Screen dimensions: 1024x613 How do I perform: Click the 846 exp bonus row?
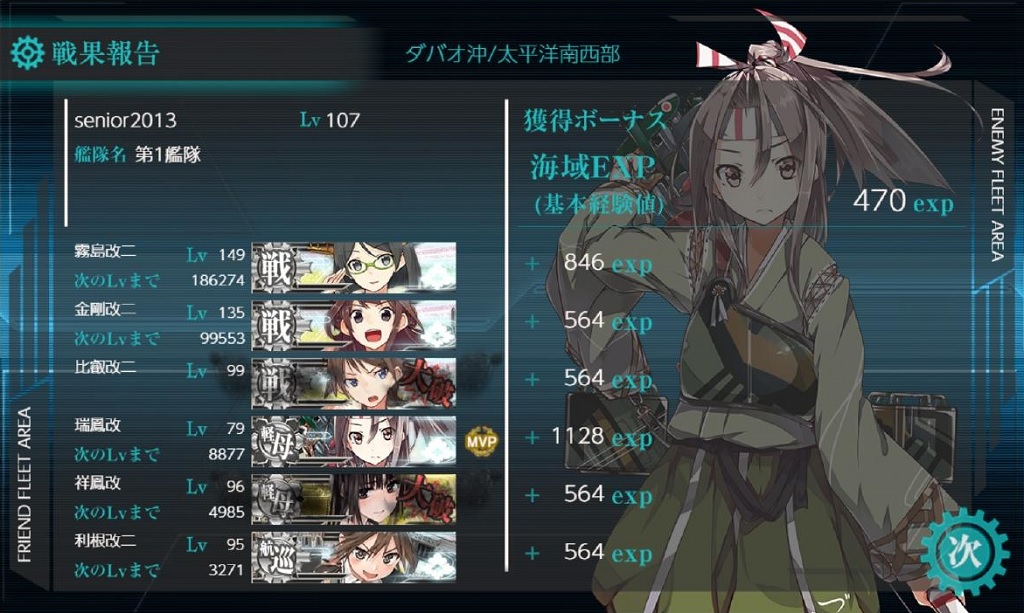pos(590,263)
